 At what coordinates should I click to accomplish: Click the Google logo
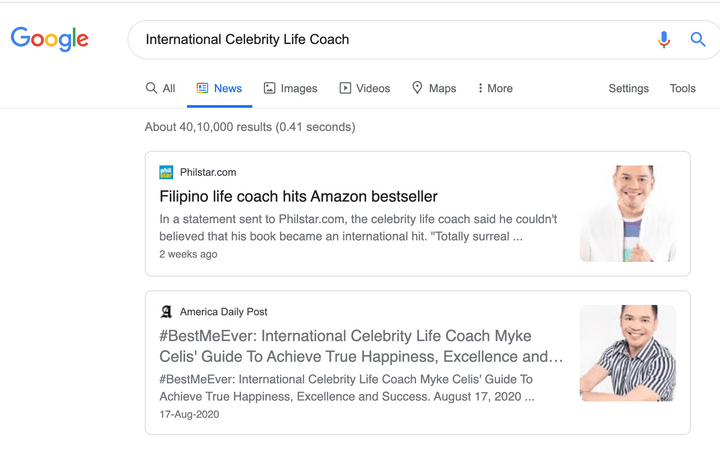coord(50,39)
